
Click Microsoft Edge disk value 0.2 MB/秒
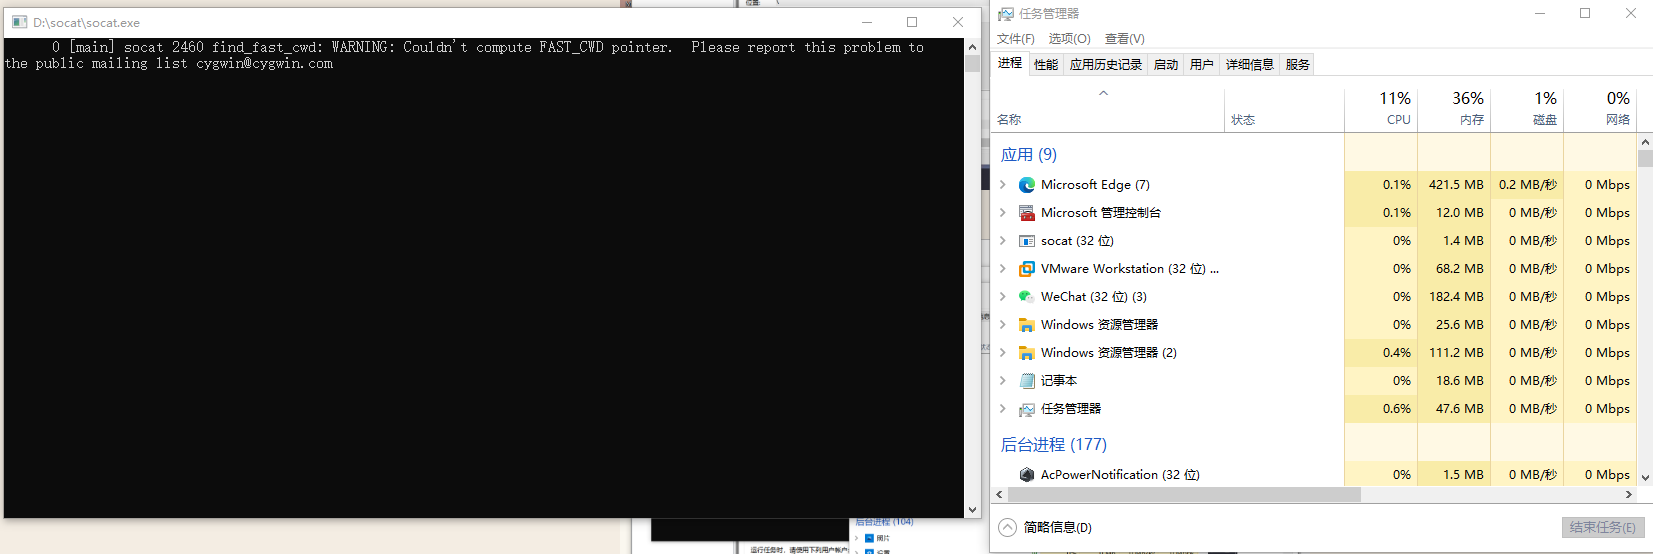tap(1528, 185)
